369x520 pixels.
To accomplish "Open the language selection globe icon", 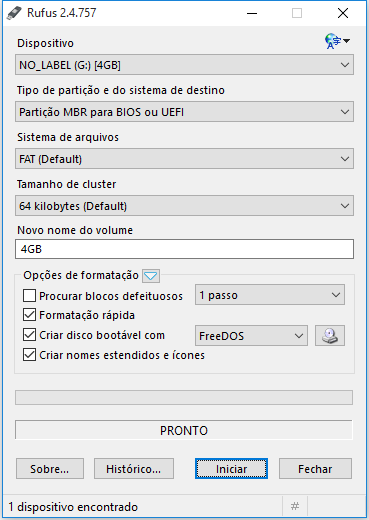I will [x=337, y=41].
